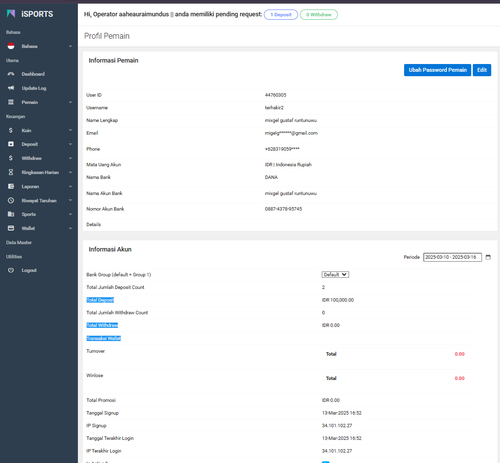
Task: Expand the Wallet submenu arrow
Action: (70, 228)
